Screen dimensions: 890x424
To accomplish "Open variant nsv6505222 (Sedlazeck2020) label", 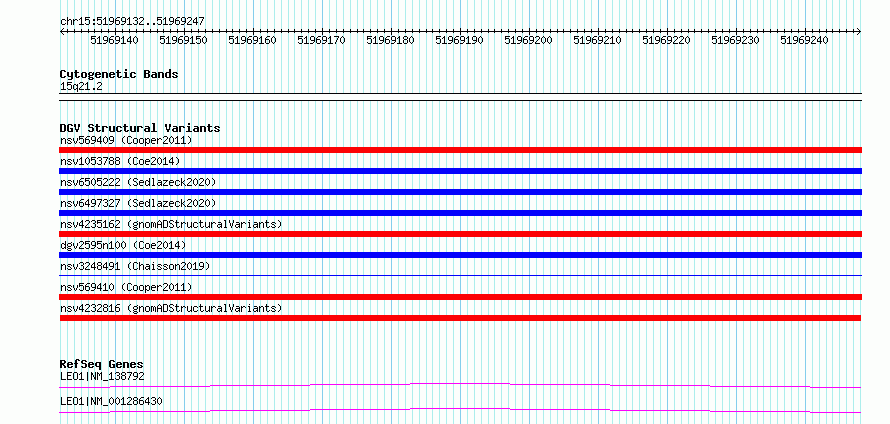I will point(138,182).
